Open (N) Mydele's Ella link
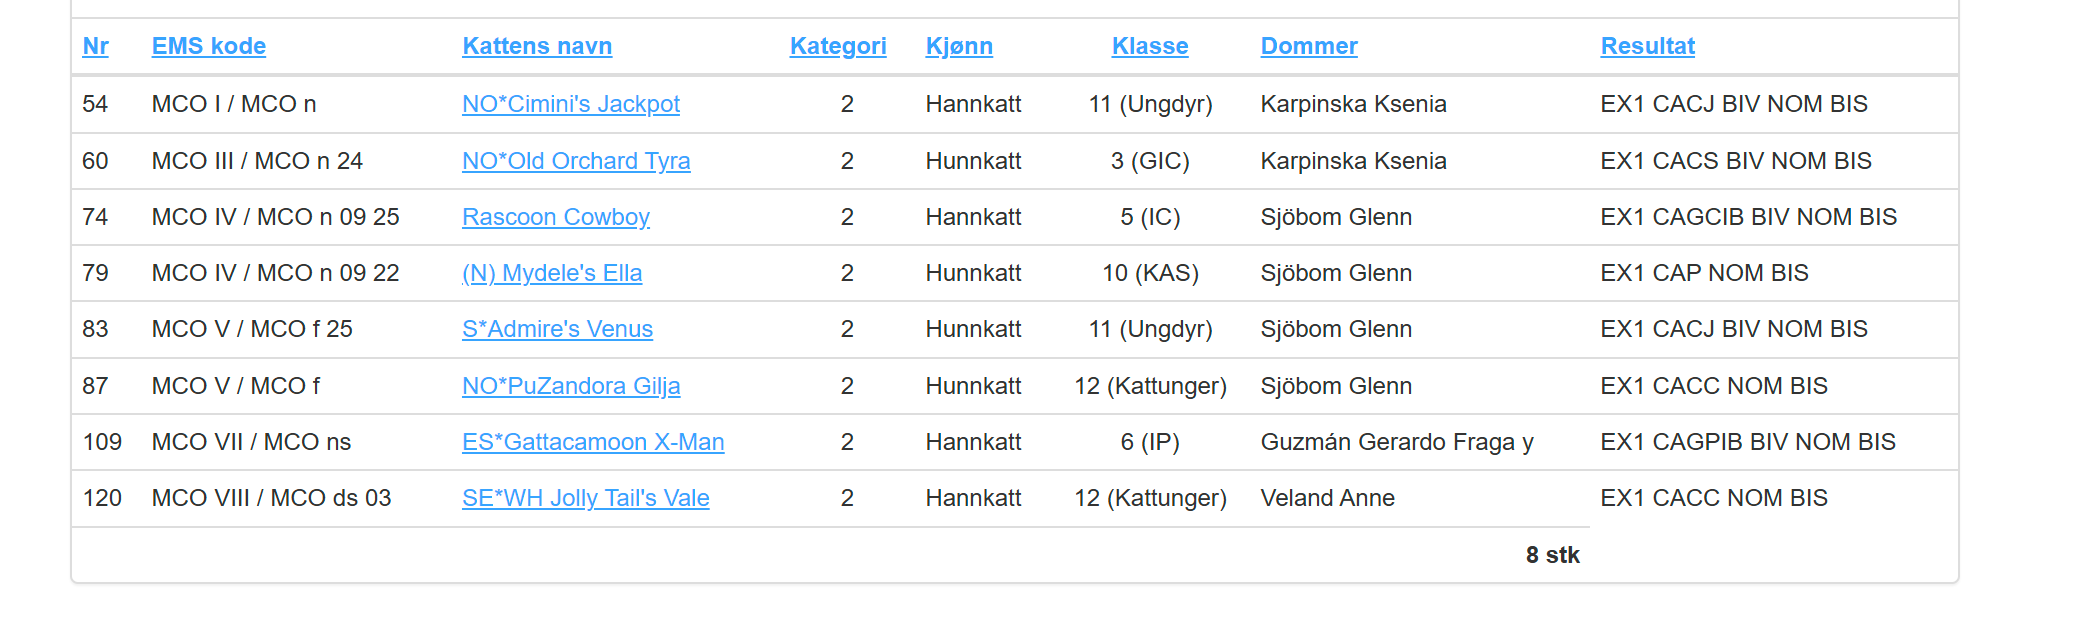Screen dimensions: 2074x622 [552, 273]
